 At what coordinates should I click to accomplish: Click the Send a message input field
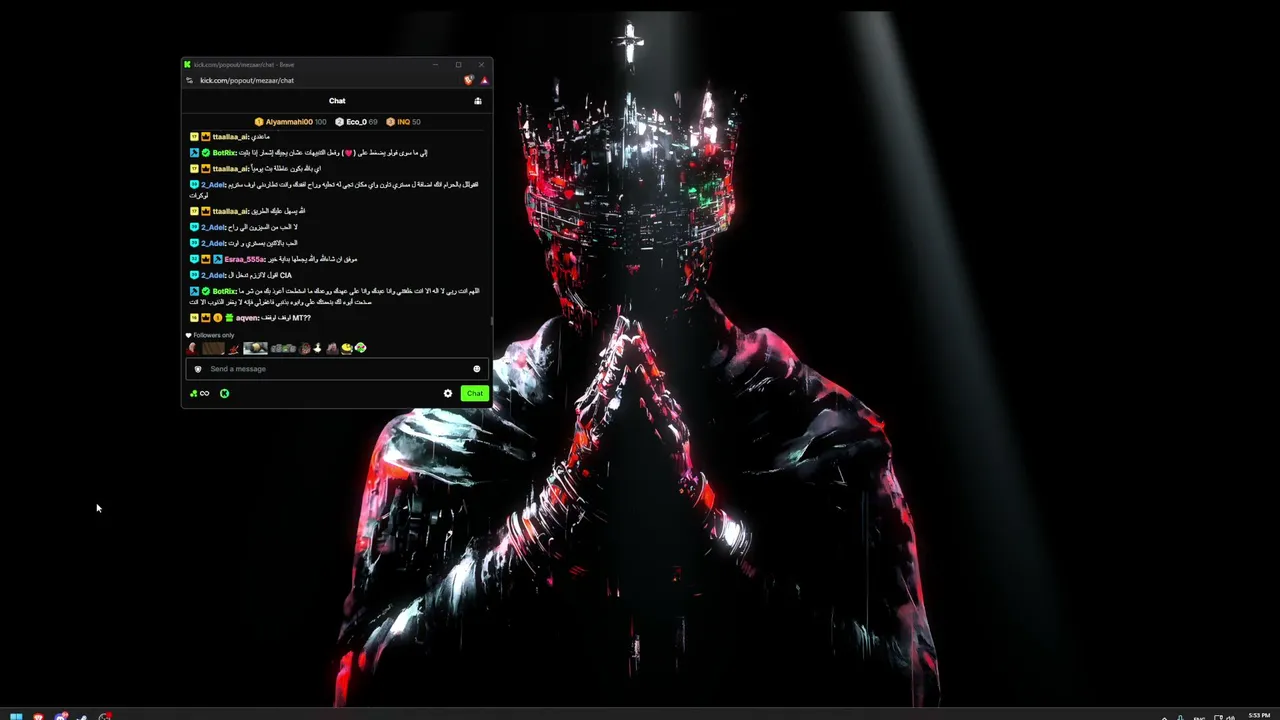click(336, 369)
